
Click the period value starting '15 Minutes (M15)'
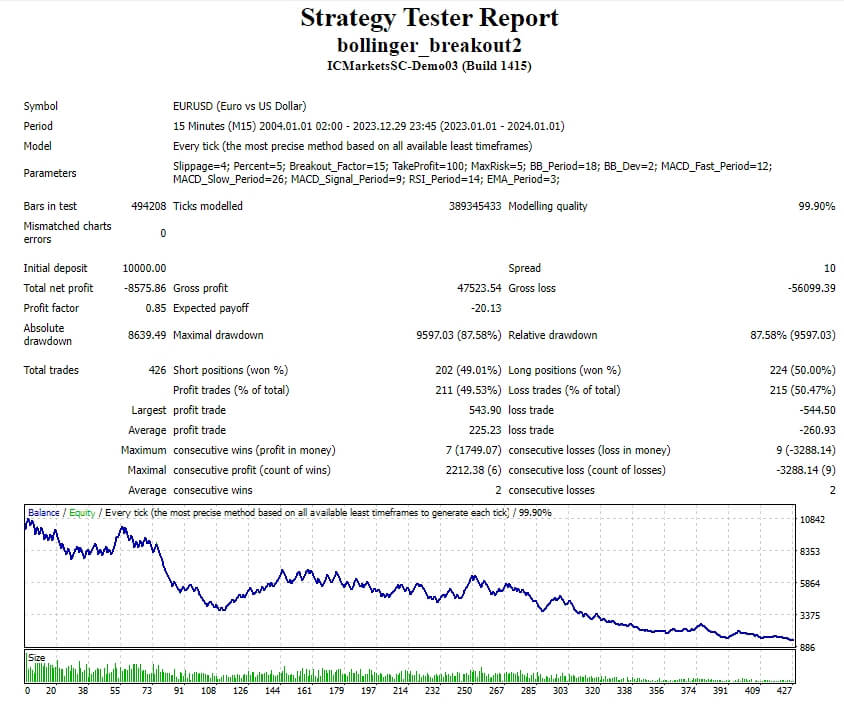point(369,126)
